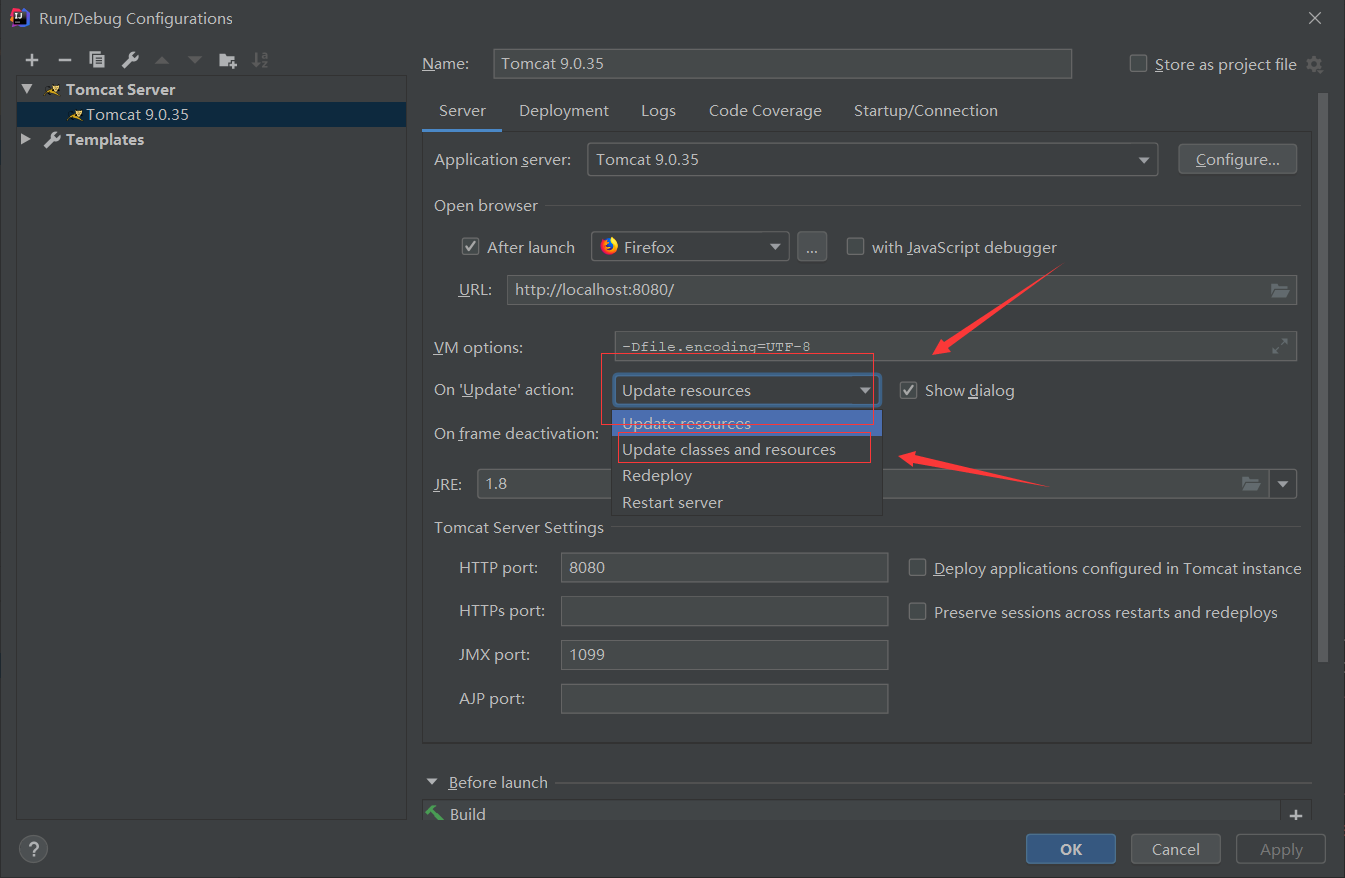The height and width of the screenshot is (878, 1345).
Task: Click the JMX port field
Action: pos(724,655)
